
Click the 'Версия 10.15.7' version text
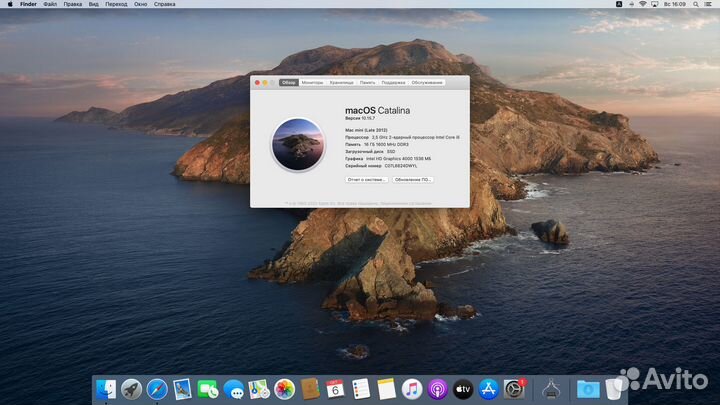(360, 118)
